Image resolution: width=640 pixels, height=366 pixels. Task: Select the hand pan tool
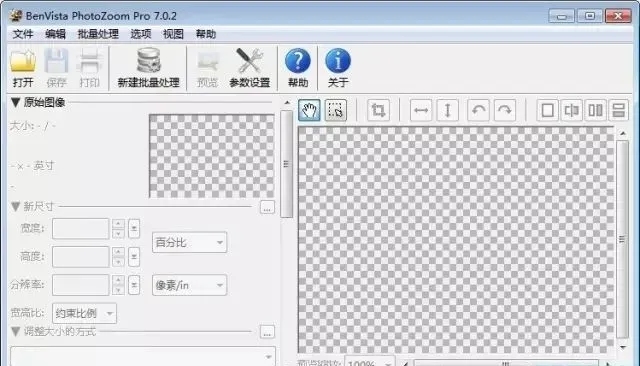point(309,110)
